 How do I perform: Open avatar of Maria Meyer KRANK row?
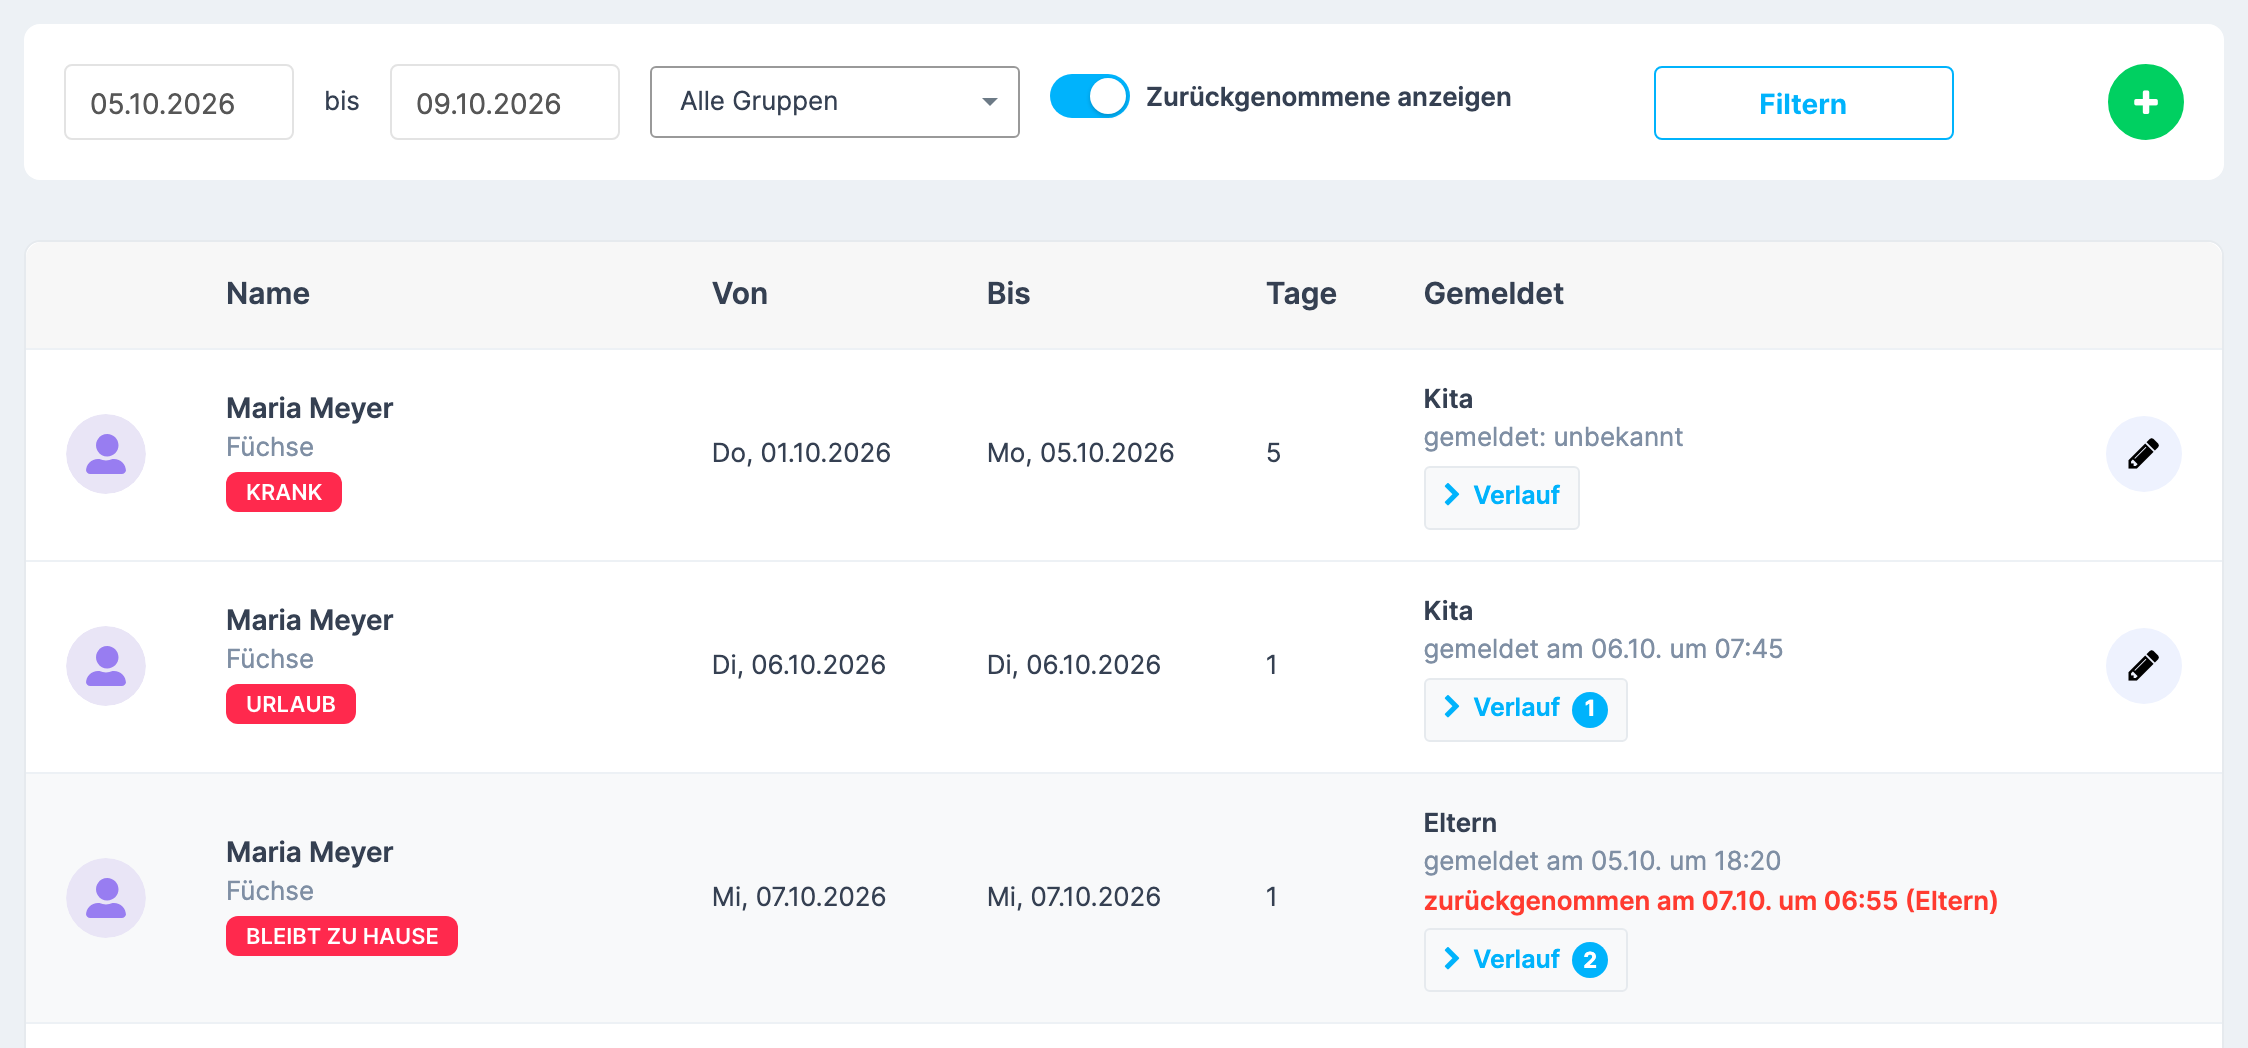tap(106, 454)
